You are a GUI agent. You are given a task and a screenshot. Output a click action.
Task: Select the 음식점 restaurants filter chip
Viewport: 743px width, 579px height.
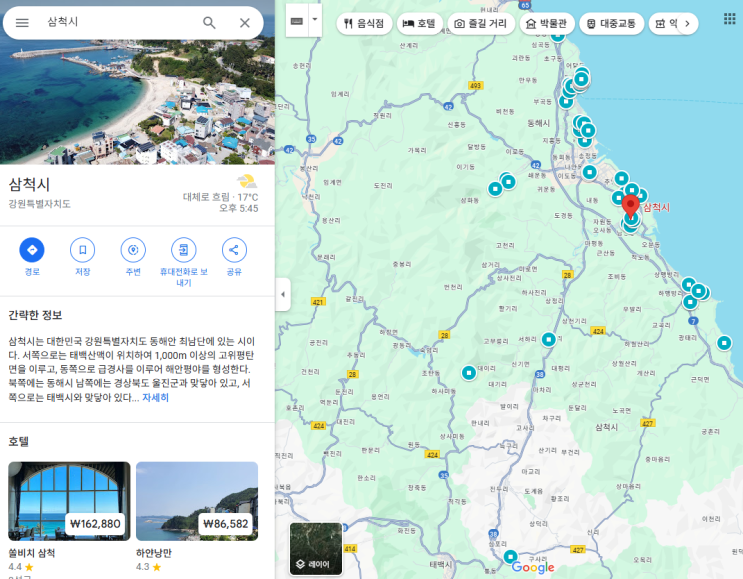click(364, 23)
